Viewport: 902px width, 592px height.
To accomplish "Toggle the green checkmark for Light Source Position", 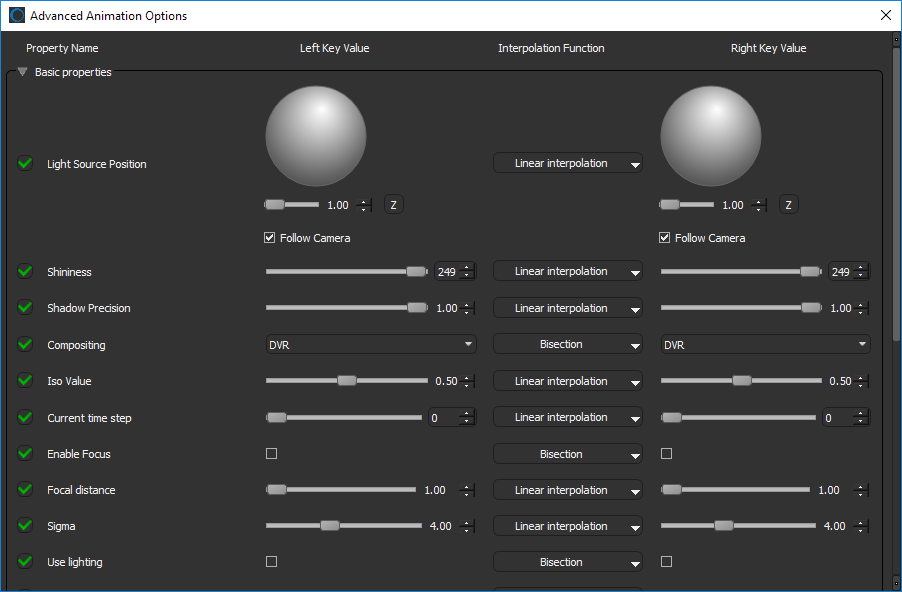I will [25, 164].
